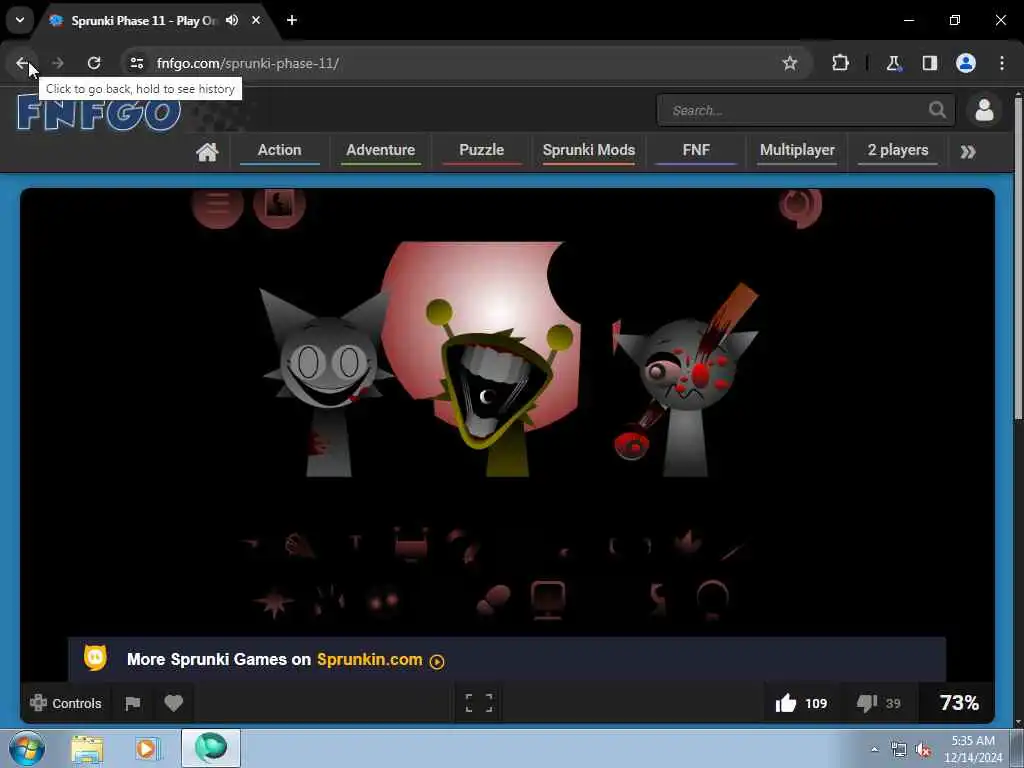
Task: Open the Adventure category
Action: [381, 150]
